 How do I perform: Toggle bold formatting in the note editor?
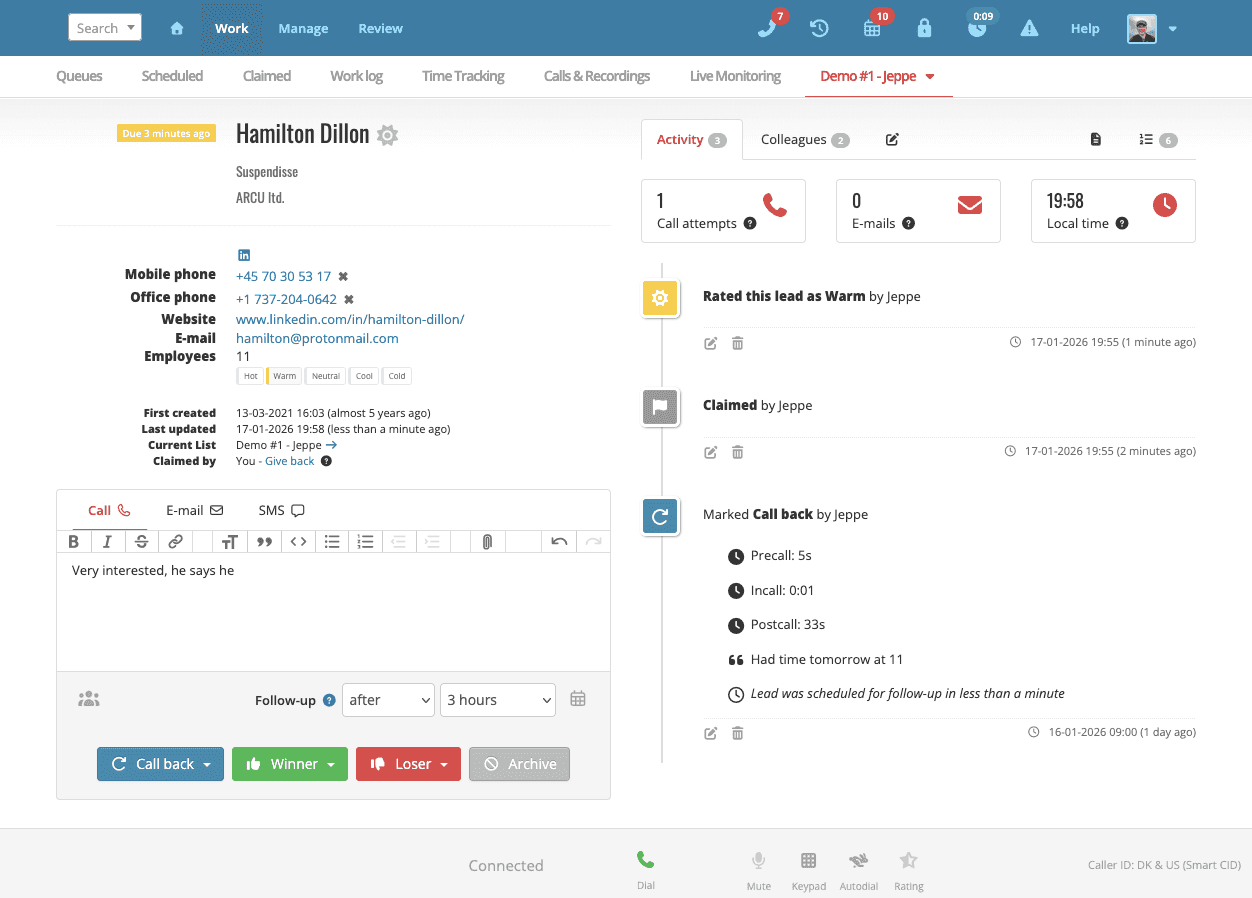(x=73, y=541)
